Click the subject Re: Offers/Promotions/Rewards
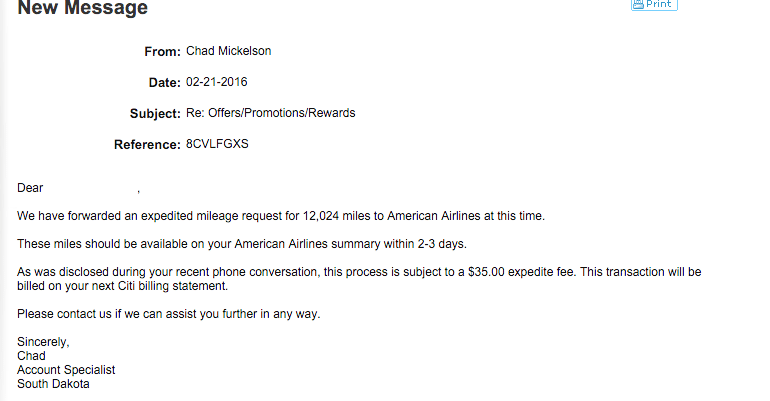This screenshot has width=770, height=401. click(x=271, y=113)
